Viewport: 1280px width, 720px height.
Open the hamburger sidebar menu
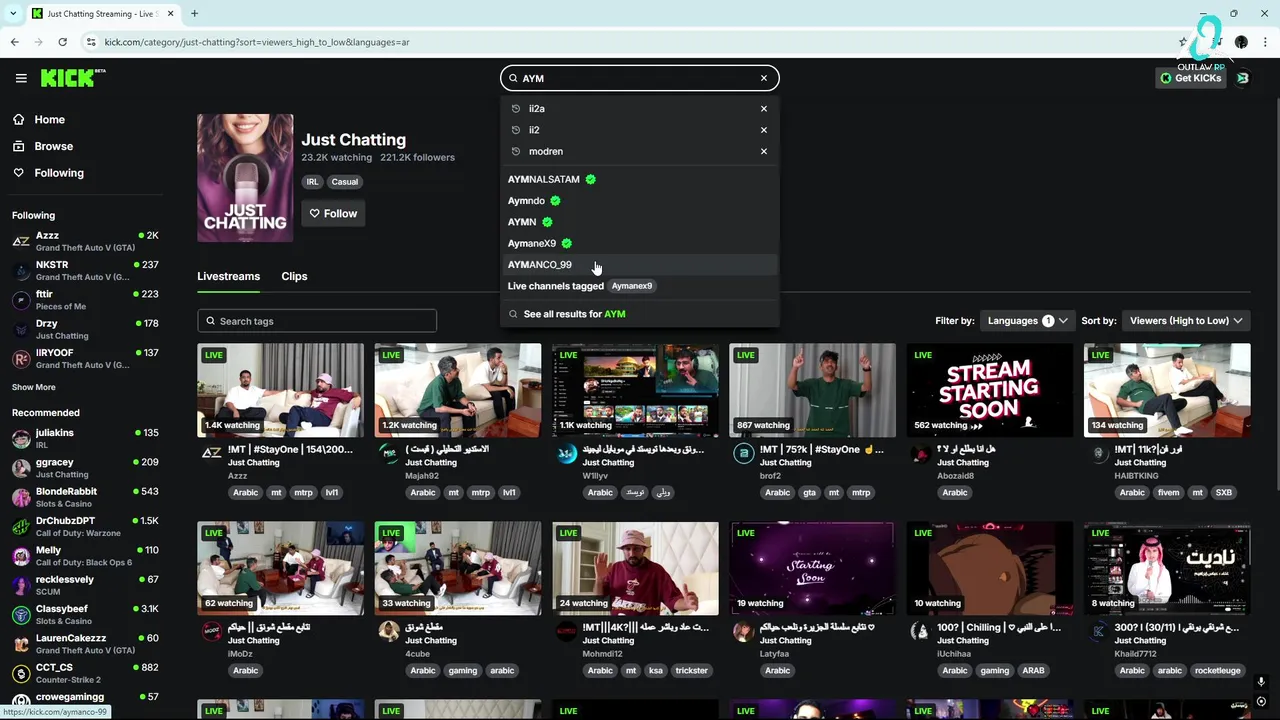[20, 78]
